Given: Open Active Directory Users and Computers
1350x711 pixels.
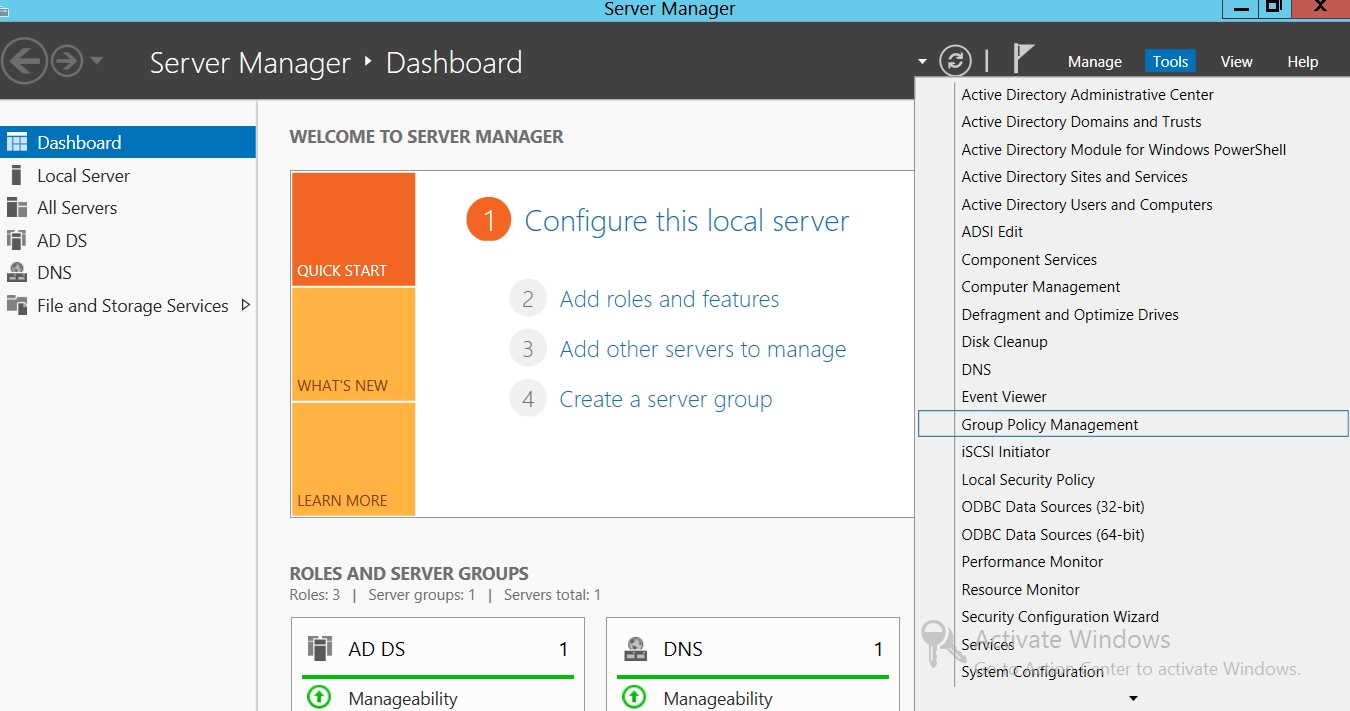Looking at the screenshot, I should [x=1086, y=204].
